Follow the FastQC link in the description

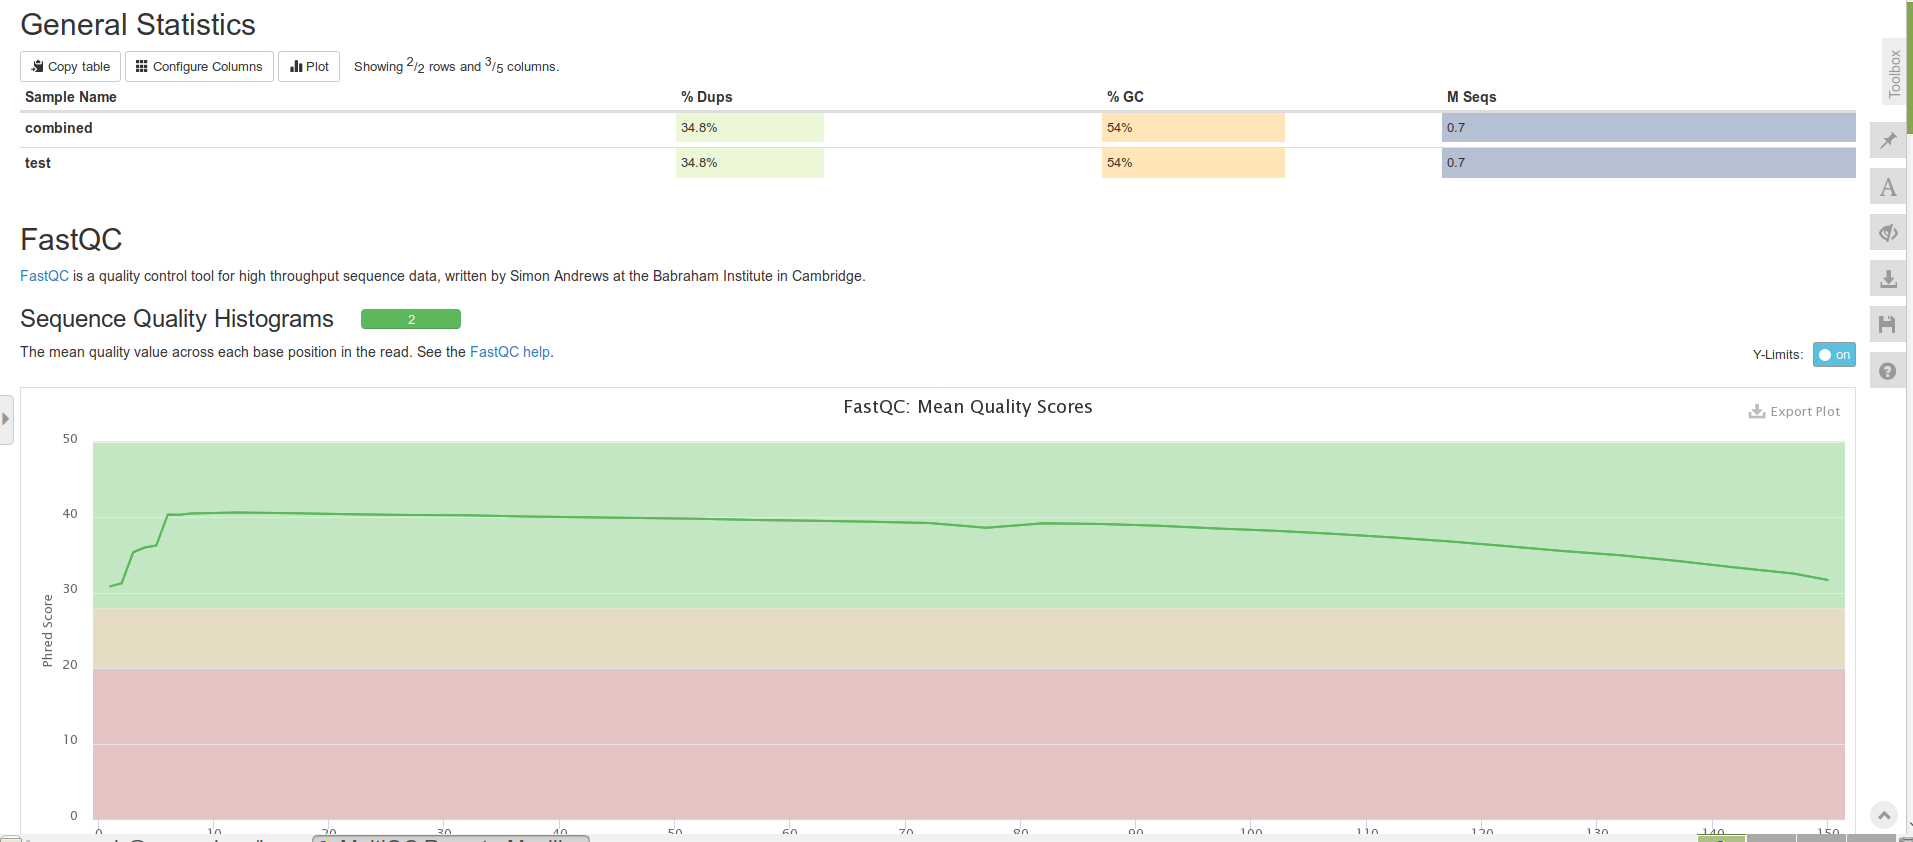(x=44, y=276)
